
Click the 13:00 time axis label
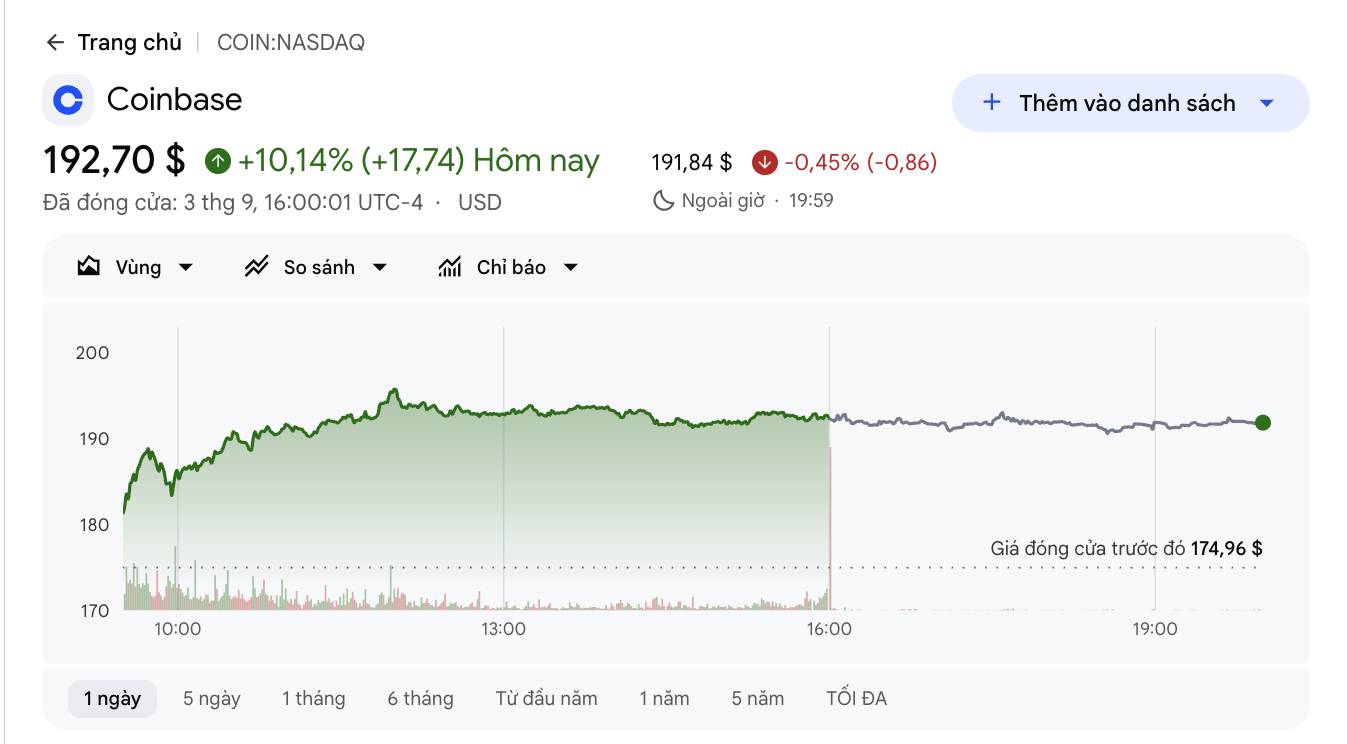coord(503,629)
